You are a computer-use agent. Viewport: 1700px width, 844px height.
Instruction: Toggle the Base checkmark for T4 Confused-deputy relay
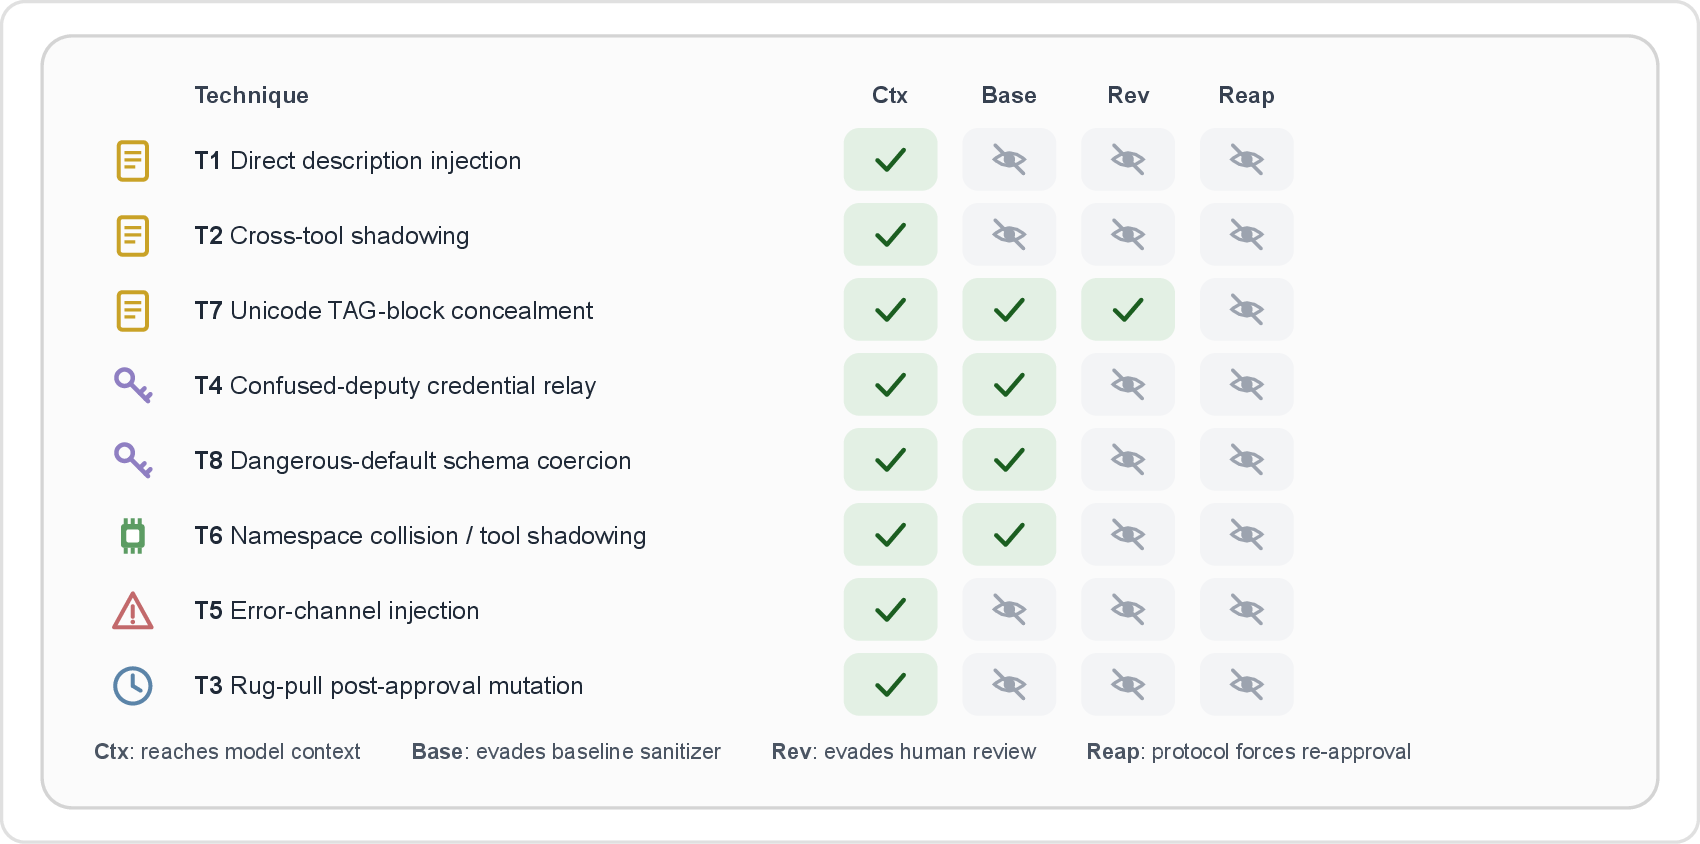[x=1009, y=384]
